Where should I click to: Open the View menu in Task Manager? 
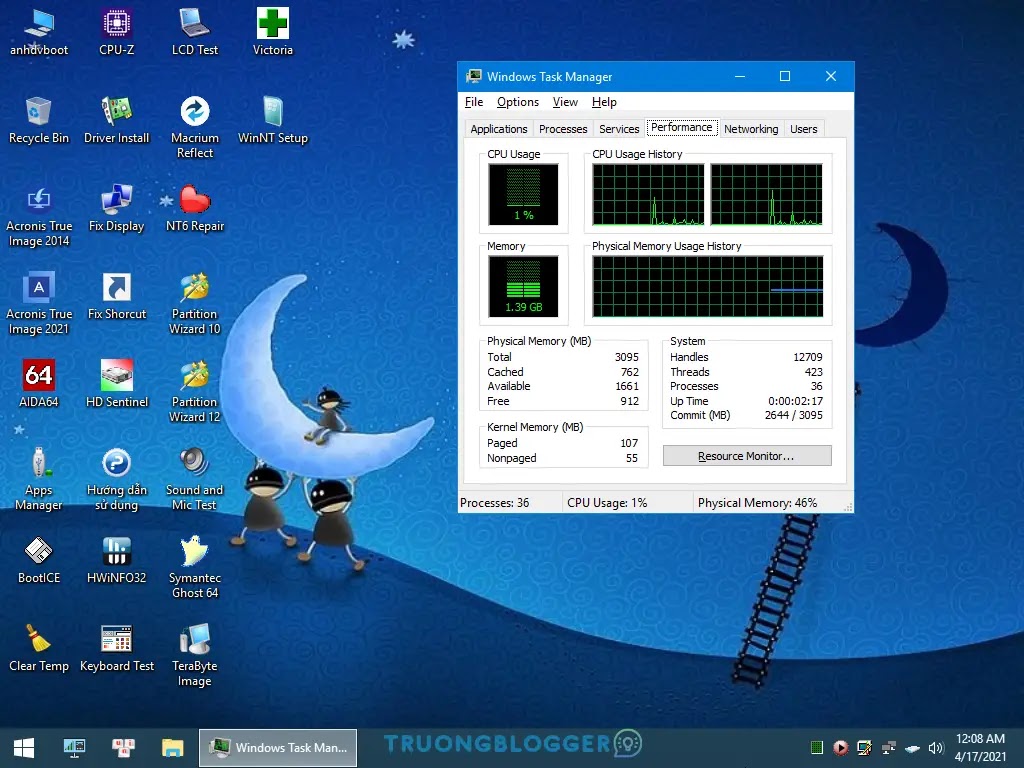[x=565, y=102]
